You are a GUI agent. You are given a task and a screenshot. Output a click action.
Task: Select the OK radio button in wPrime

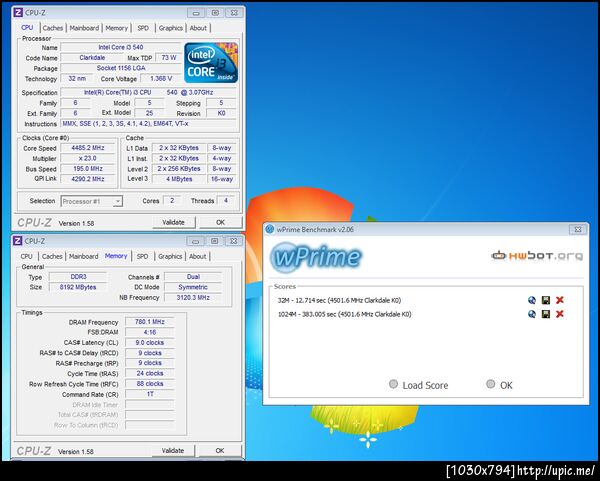(491, 384)
